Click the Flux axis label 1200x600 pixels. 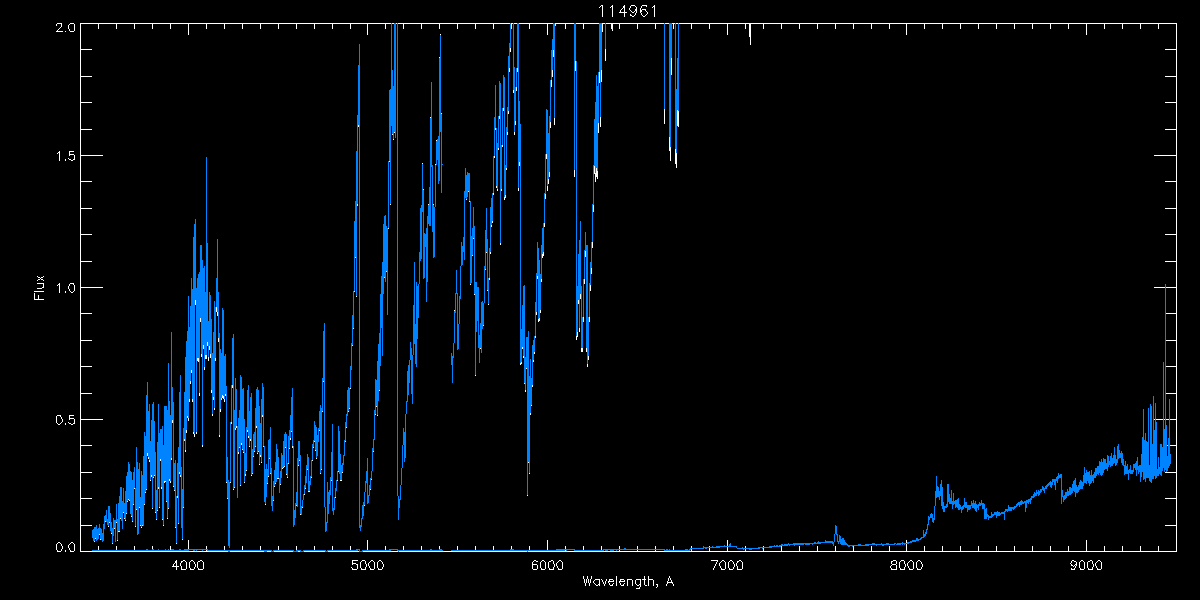40,287
